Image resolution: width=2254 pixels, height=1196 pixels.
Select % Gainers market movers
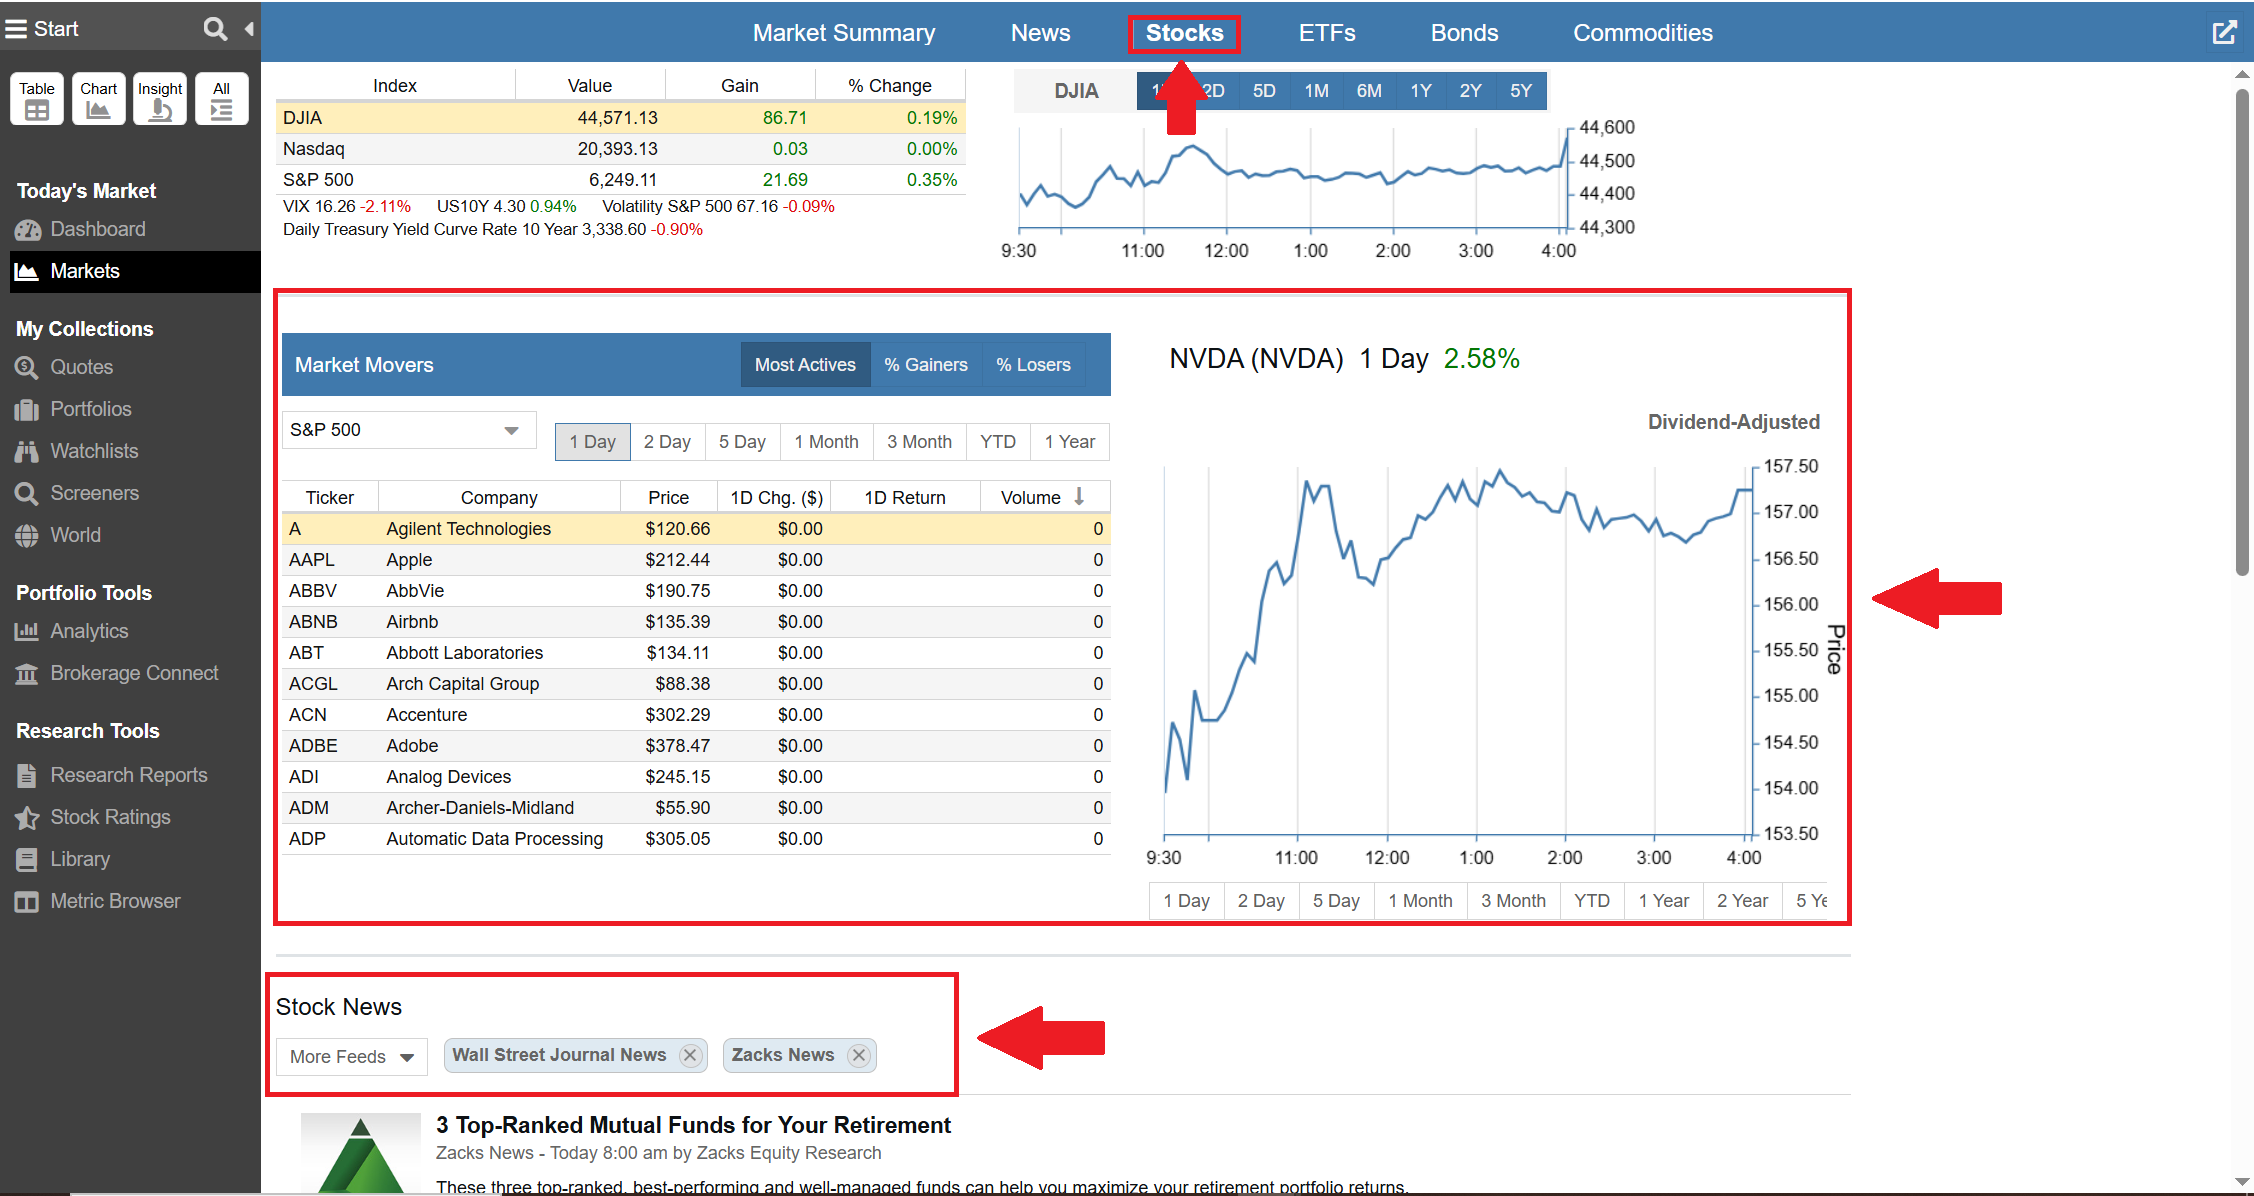926,365
